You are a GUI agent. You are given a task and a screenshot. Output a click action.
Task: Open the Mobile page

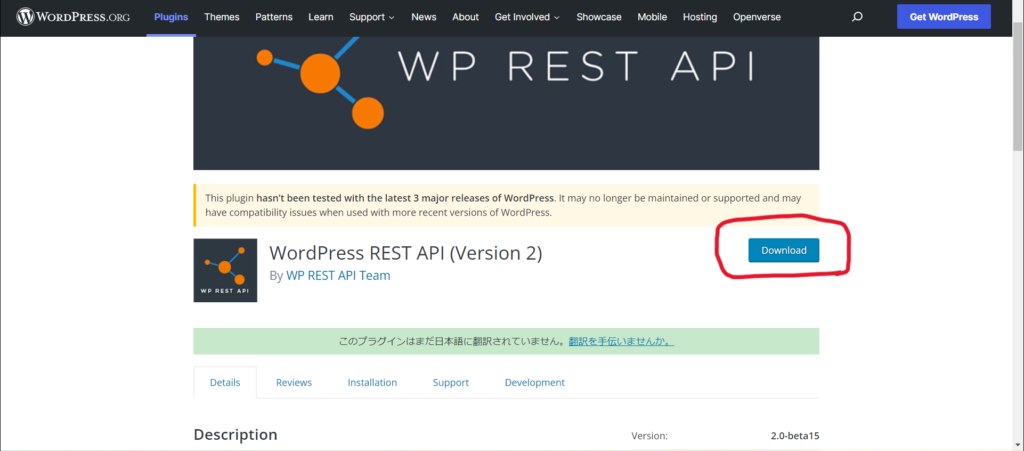[652, 17]
